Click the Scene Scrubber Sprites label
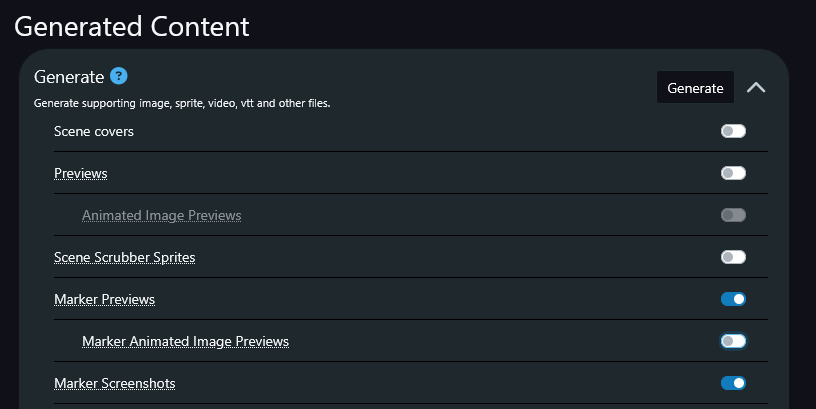This screenshot has height=409, width=816. pyautogui.click(x=124, y=257)
